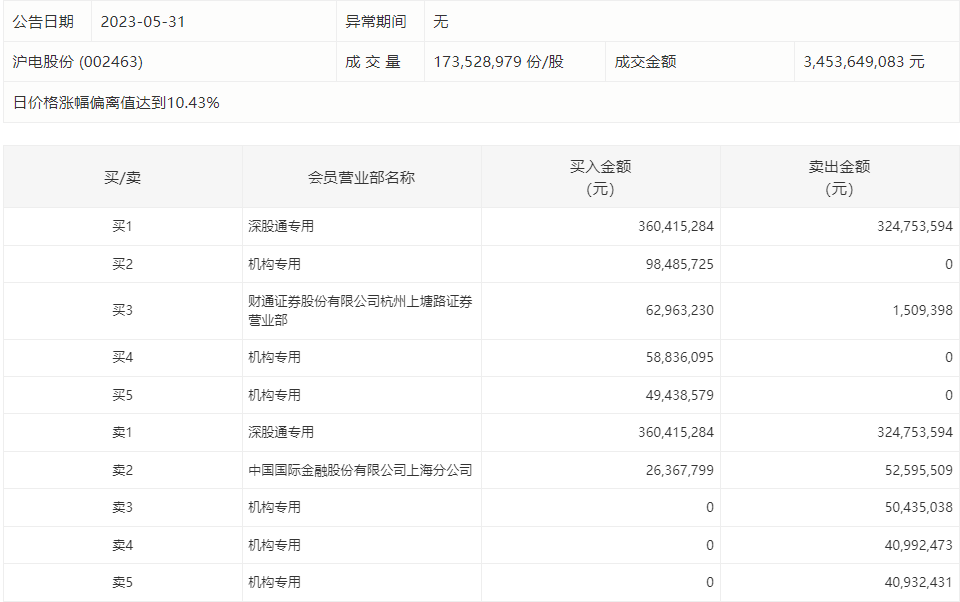
Task: Click the 买/卖 column header
Action: pyautogui.click(x=122, y=178)
